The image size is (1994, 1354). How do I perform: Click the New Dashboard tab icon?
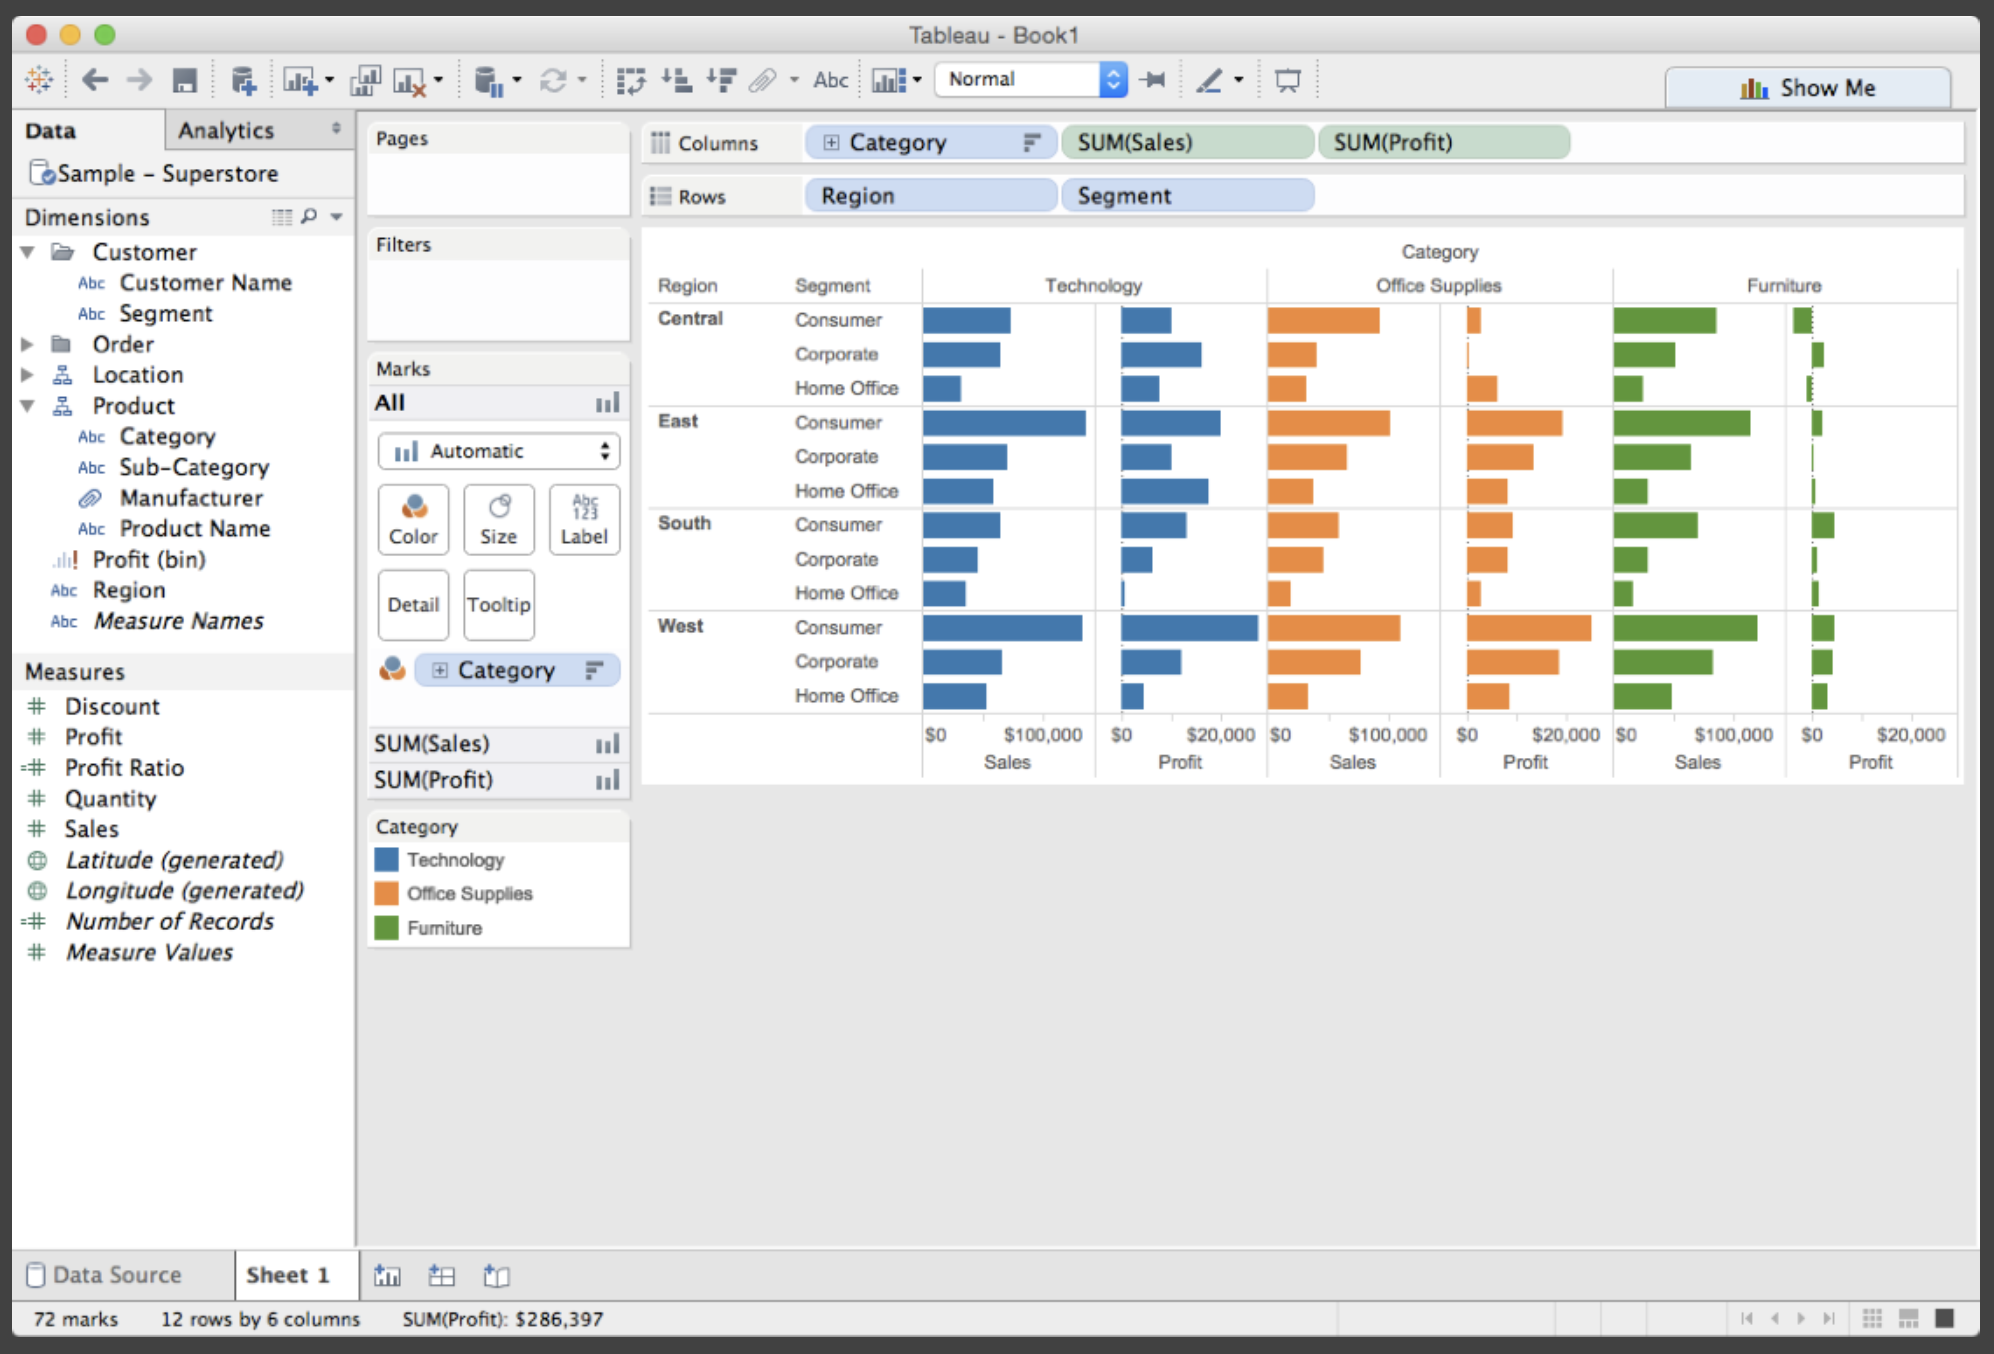pyautogui.click(x=441, y=1275)
